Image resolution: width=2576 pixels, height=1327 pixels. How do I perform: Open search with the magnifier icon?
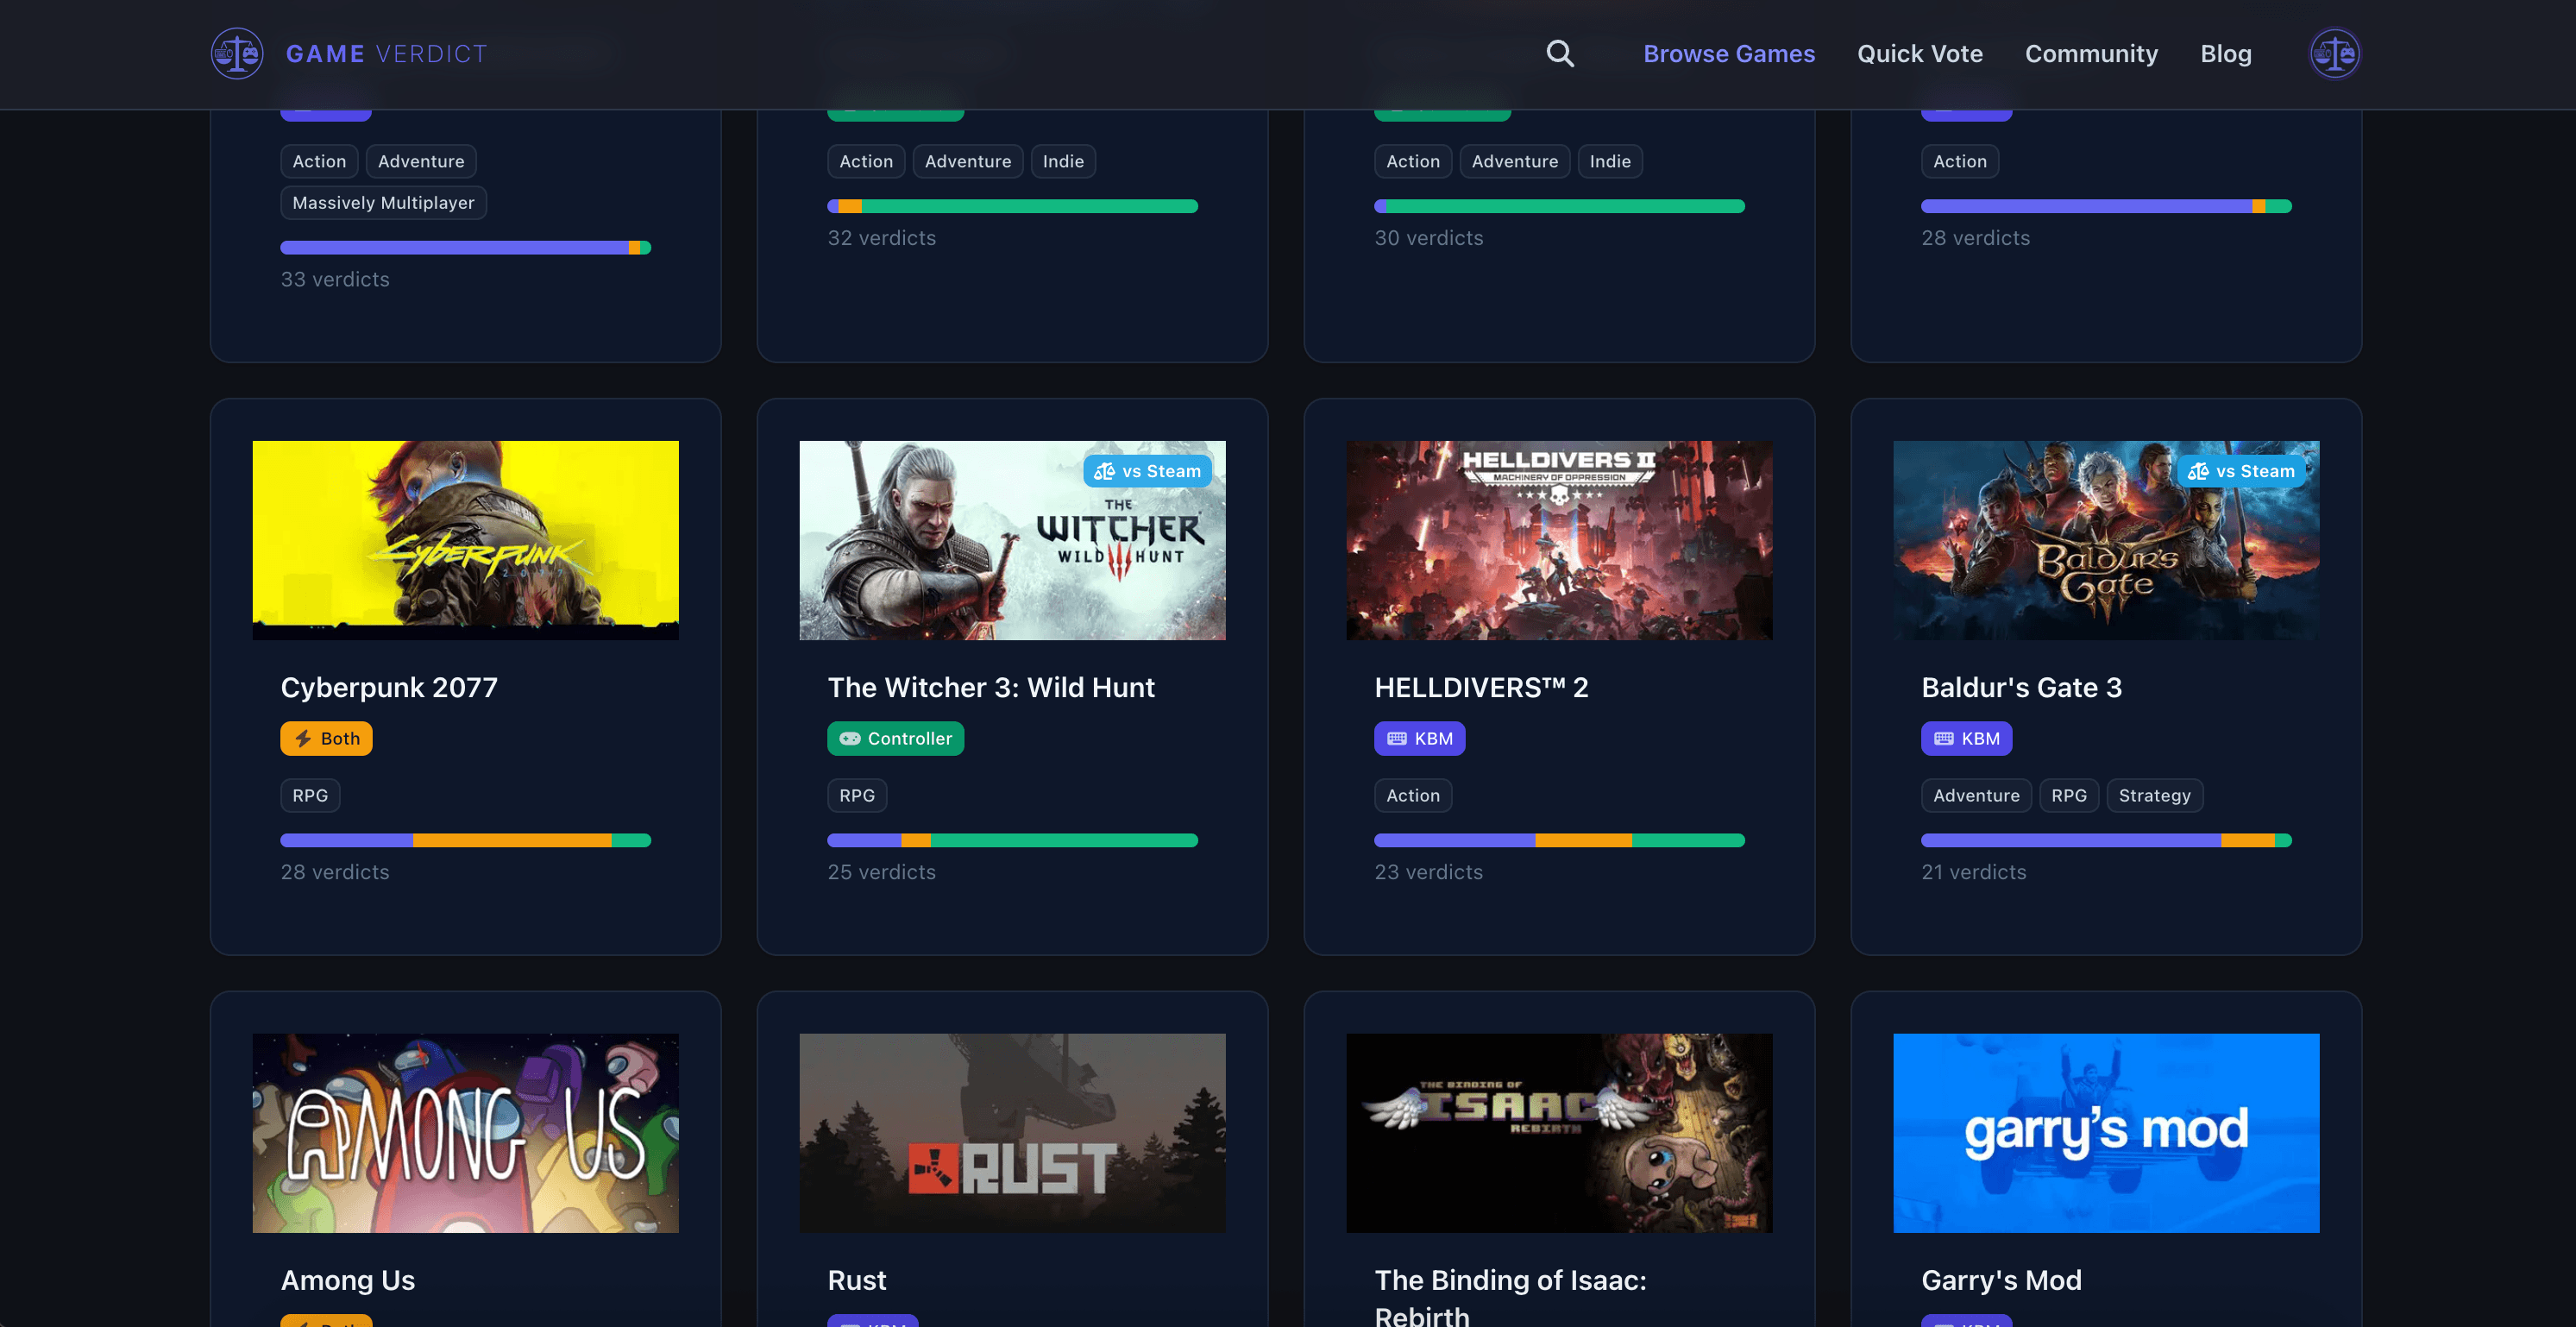1560,54
